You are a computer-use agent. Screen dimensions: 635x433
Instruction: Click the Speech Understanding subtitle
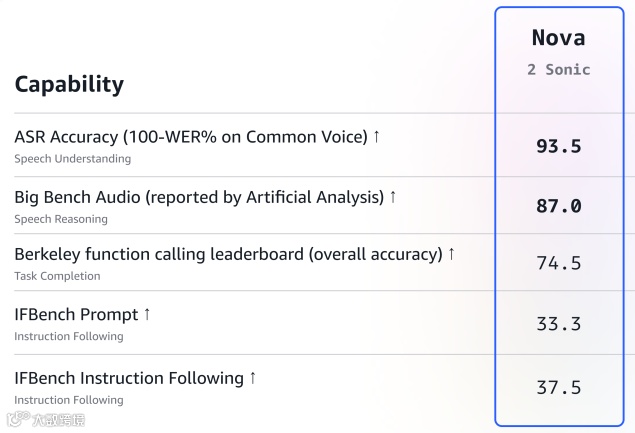click(72, 158)
